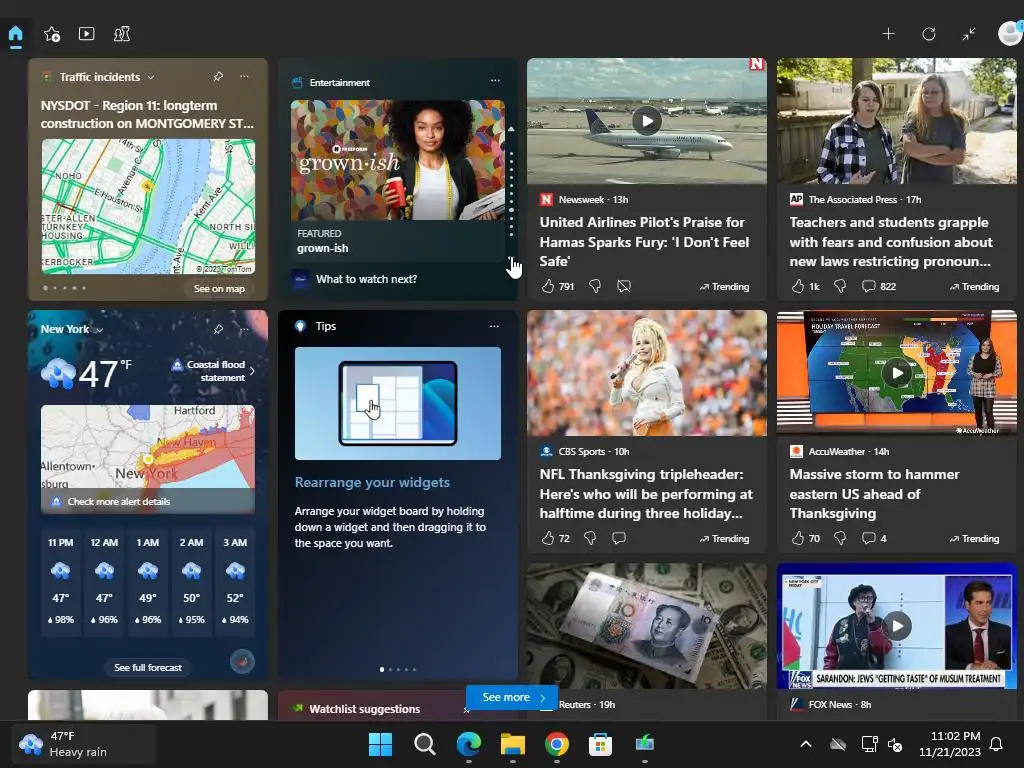Image resolution: width=1024 pixels, height=768 pixels.
Task: Click See on map button
Action: point(219,289)
